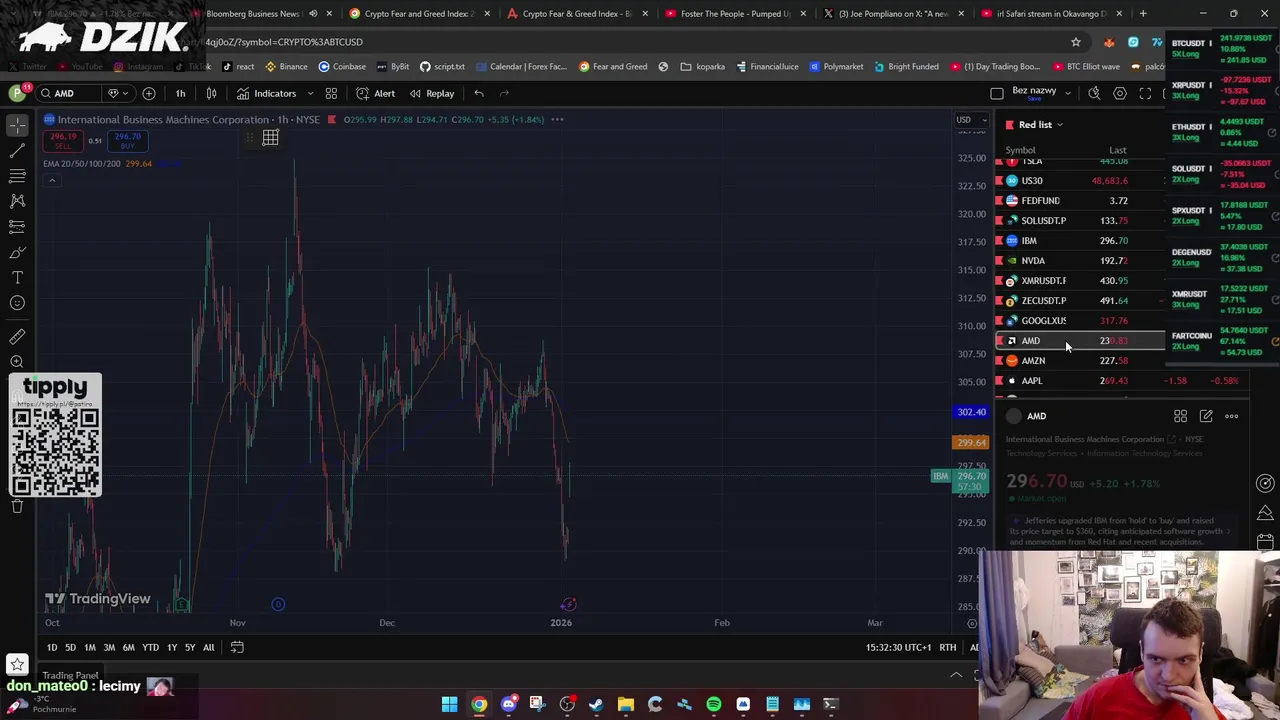
Task: Switch to Joe Pompliano on X tab
Action: (x=893, y=13)
